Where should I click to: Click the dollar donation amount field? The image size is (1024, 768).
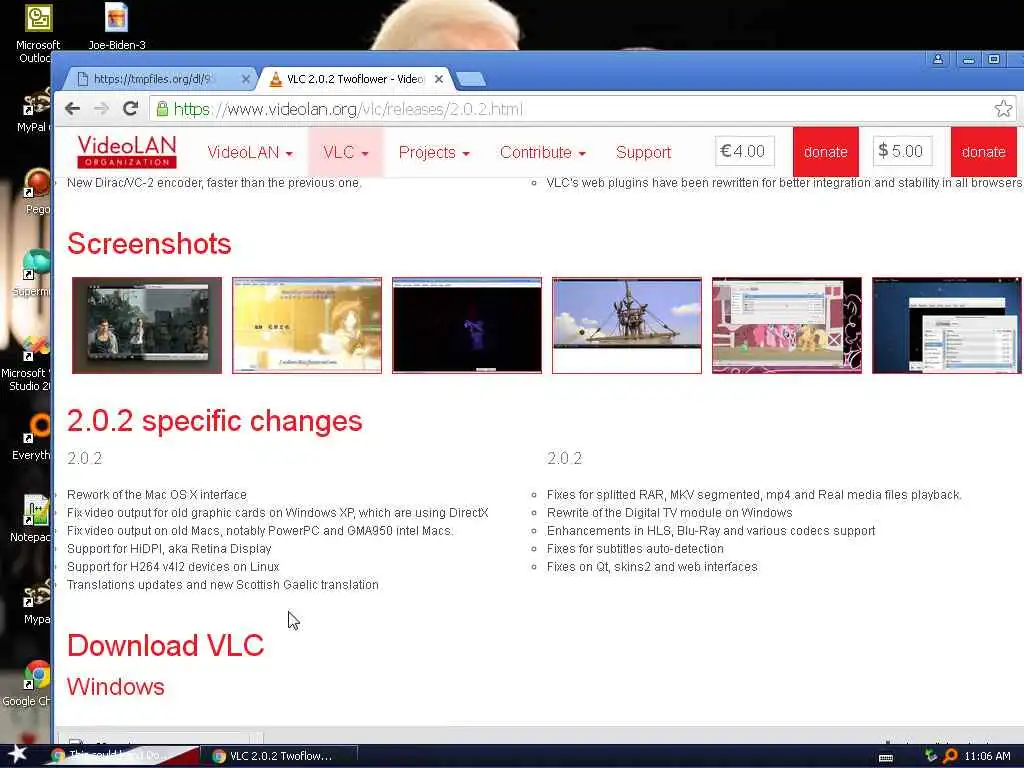point(903,151)
